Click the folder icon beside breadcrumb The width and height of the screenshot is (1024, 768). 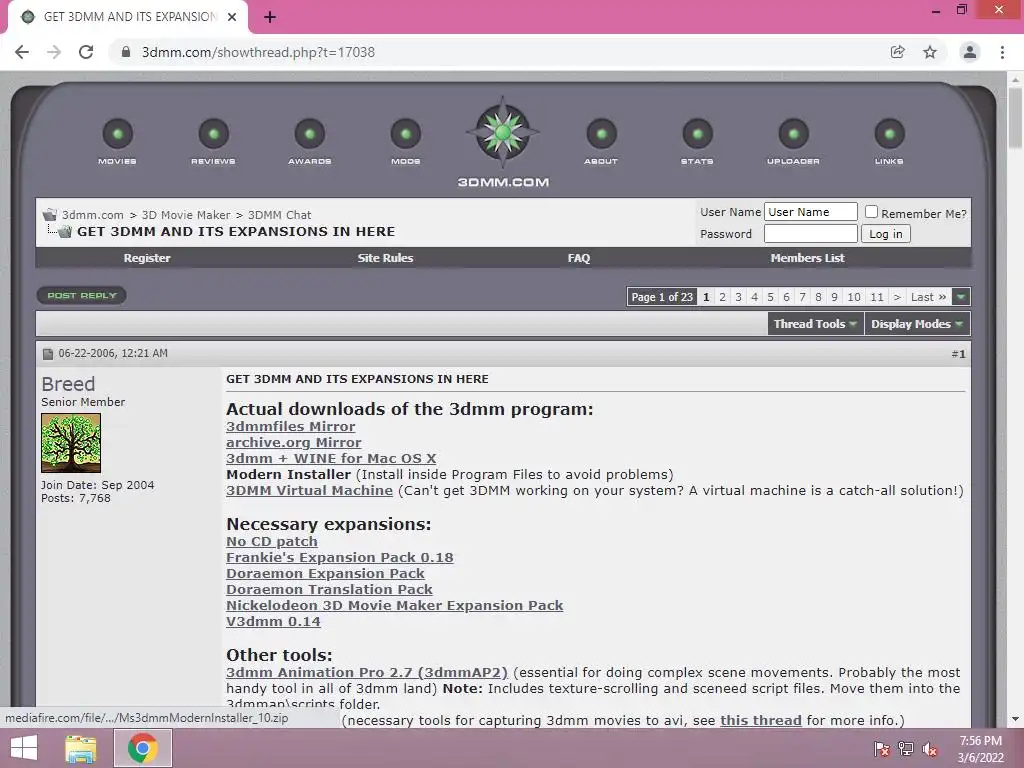[50, 215]
